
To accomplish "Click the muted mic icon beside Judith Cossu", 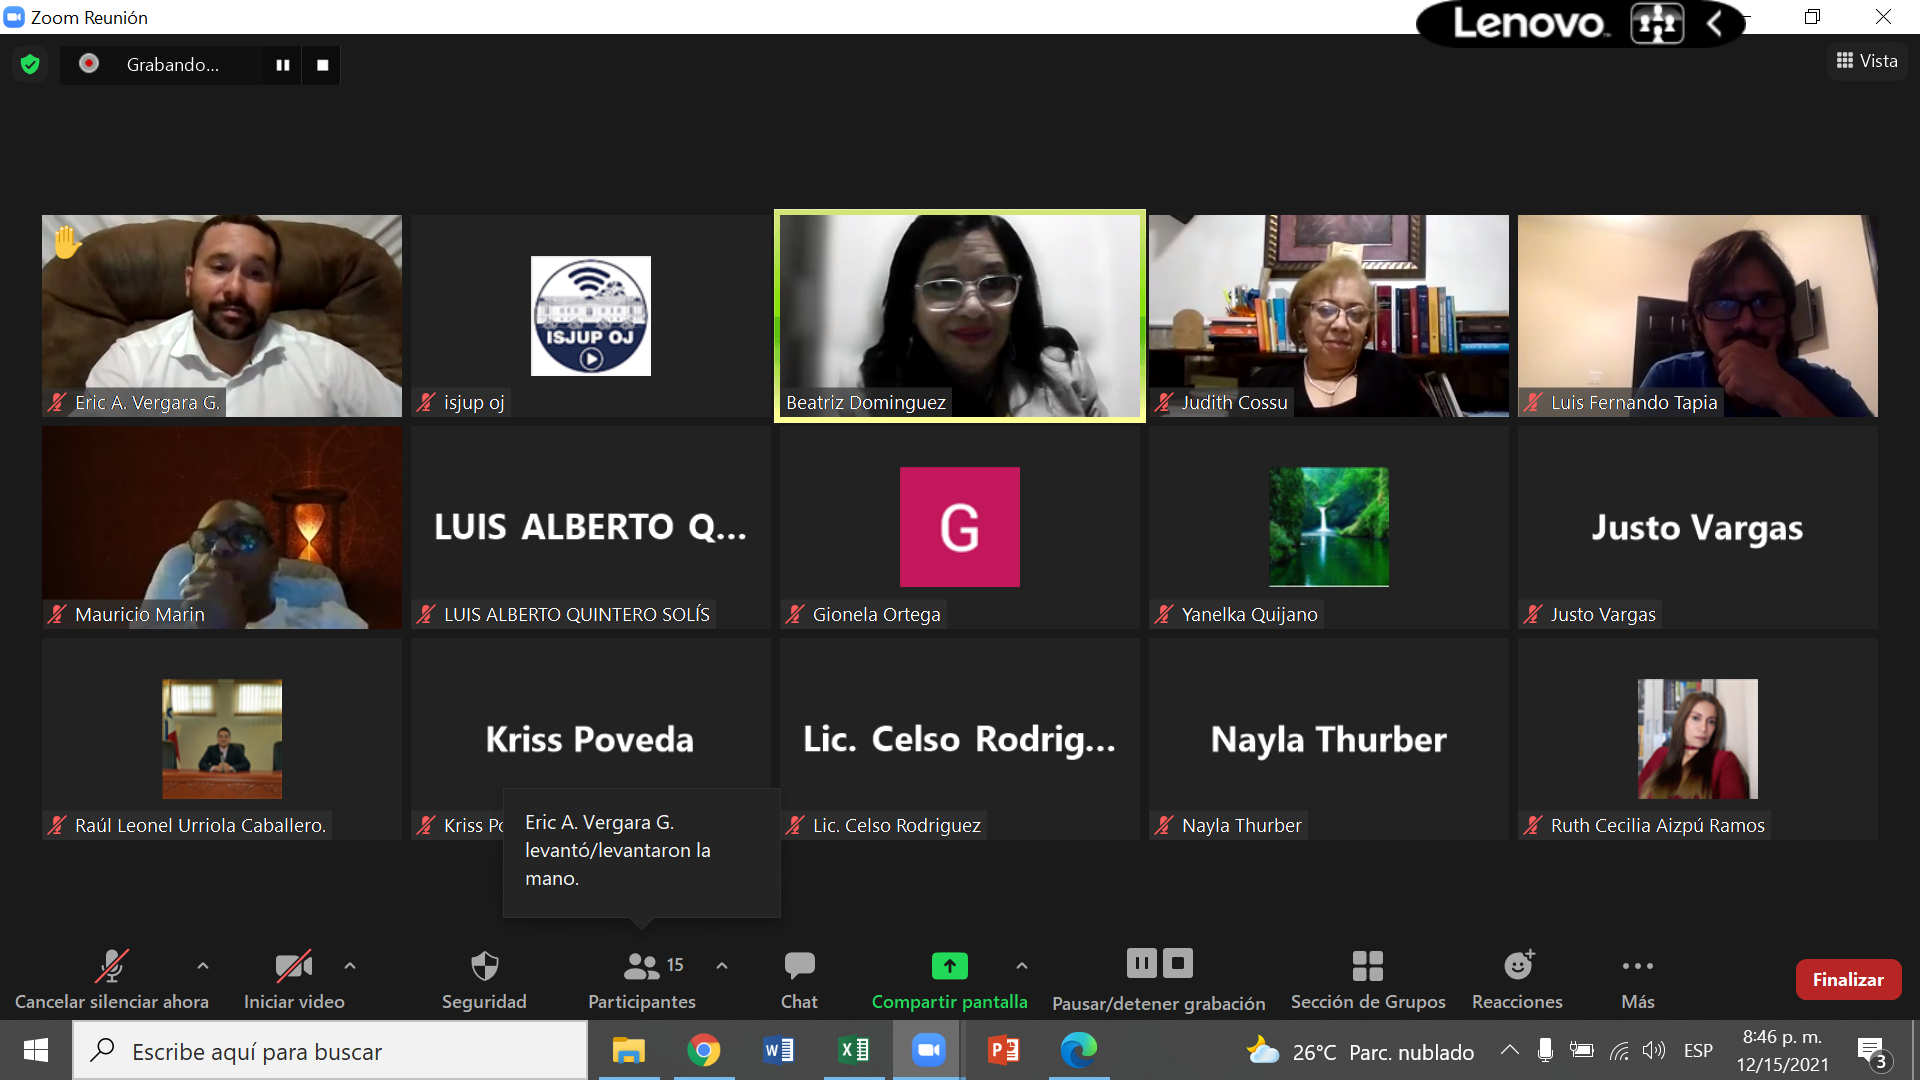I will [1164, 403].
